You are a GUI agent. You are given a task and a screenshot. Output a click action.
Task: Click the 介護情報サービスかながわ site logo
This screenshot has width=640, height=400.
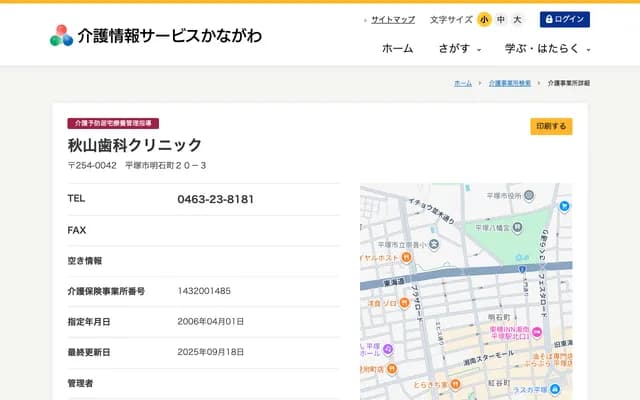click(156, 36)
